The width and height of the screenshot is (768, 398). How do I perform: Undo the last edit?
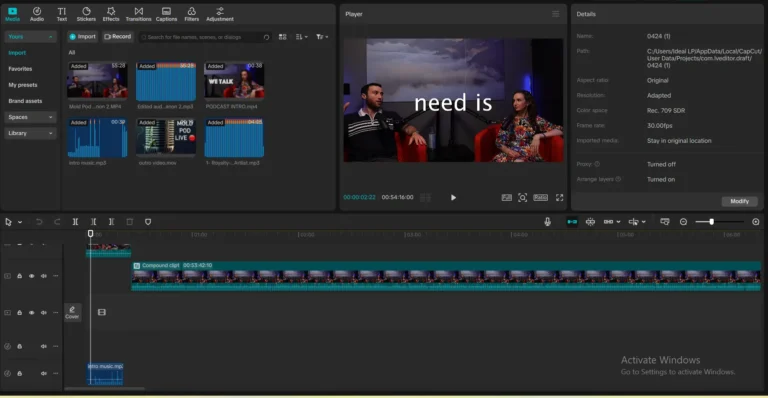pyautogui.click(x=39, y=222)
